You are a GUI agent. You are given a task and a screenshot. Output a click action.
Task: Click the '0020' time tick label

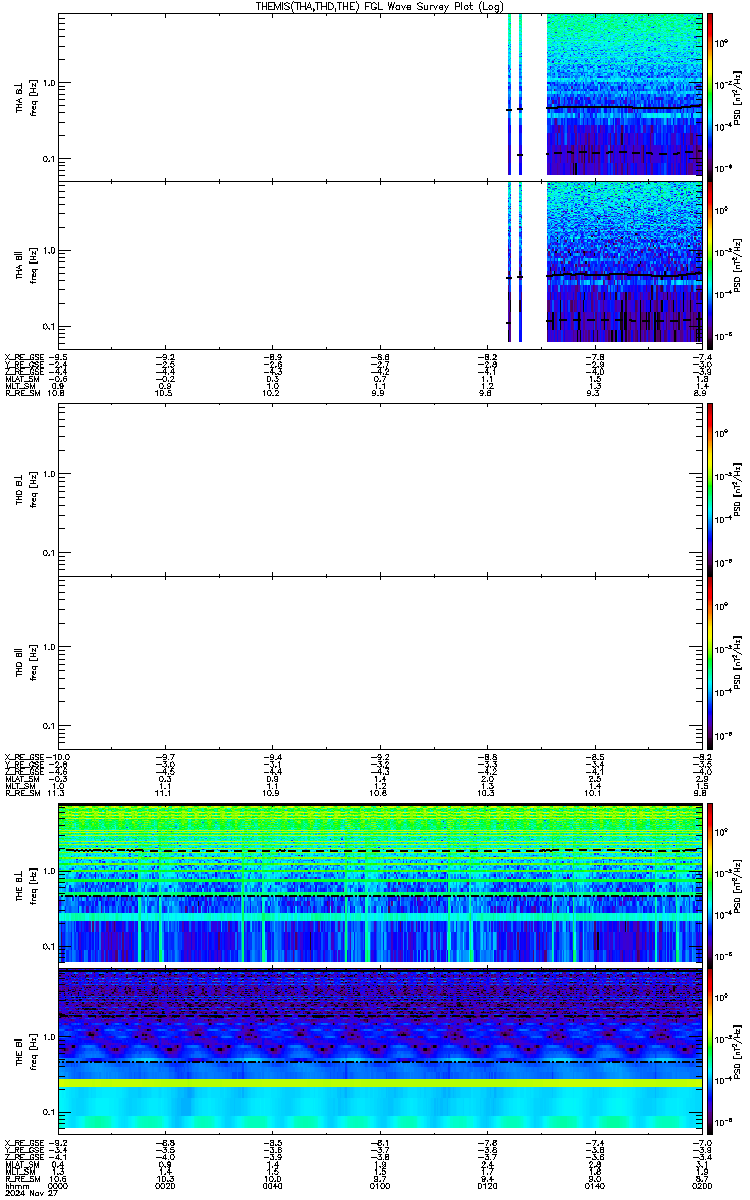point(166,1185)
